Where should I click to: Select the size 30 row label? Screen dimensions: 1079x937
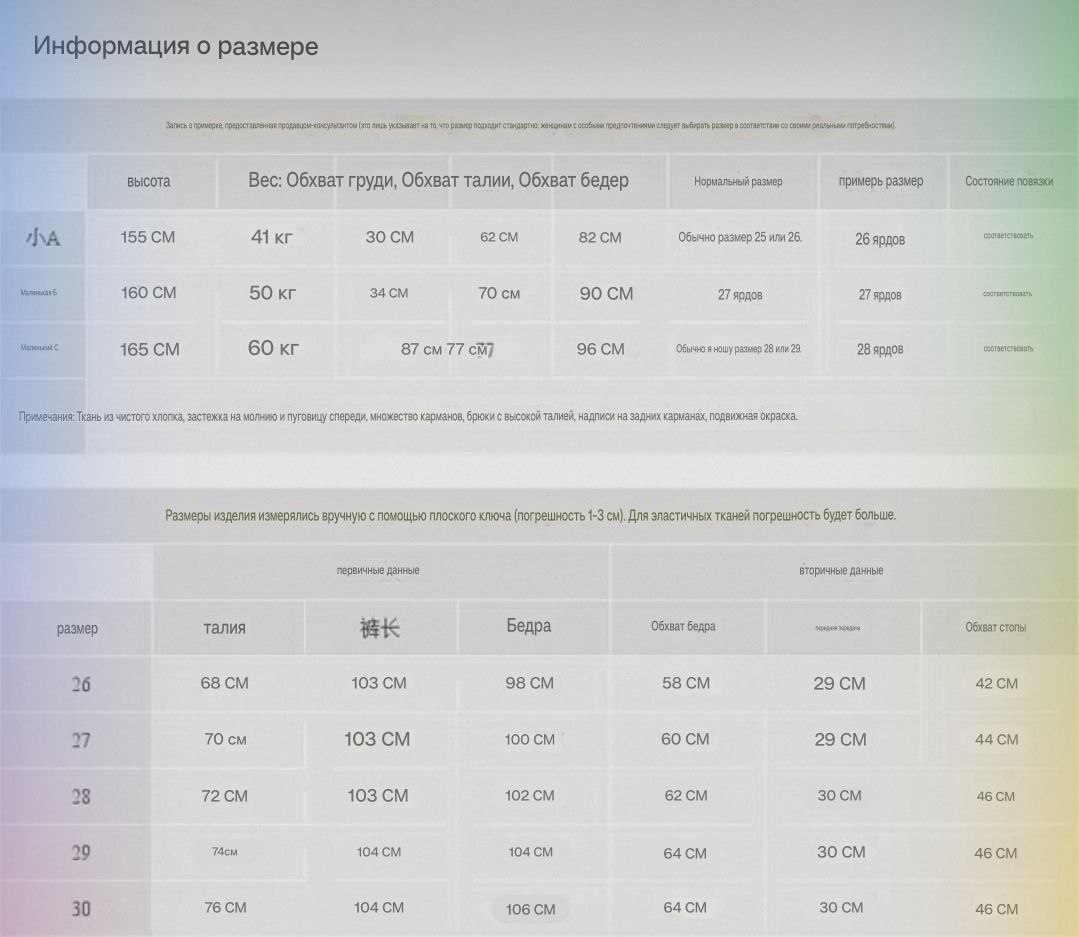[x=80, y=909]
